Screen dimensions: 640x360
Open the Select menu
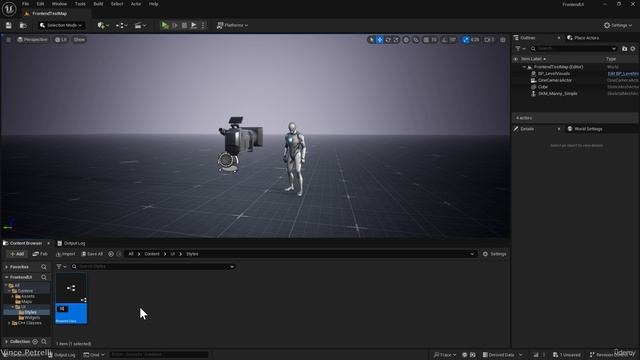[x=117, y=4]
